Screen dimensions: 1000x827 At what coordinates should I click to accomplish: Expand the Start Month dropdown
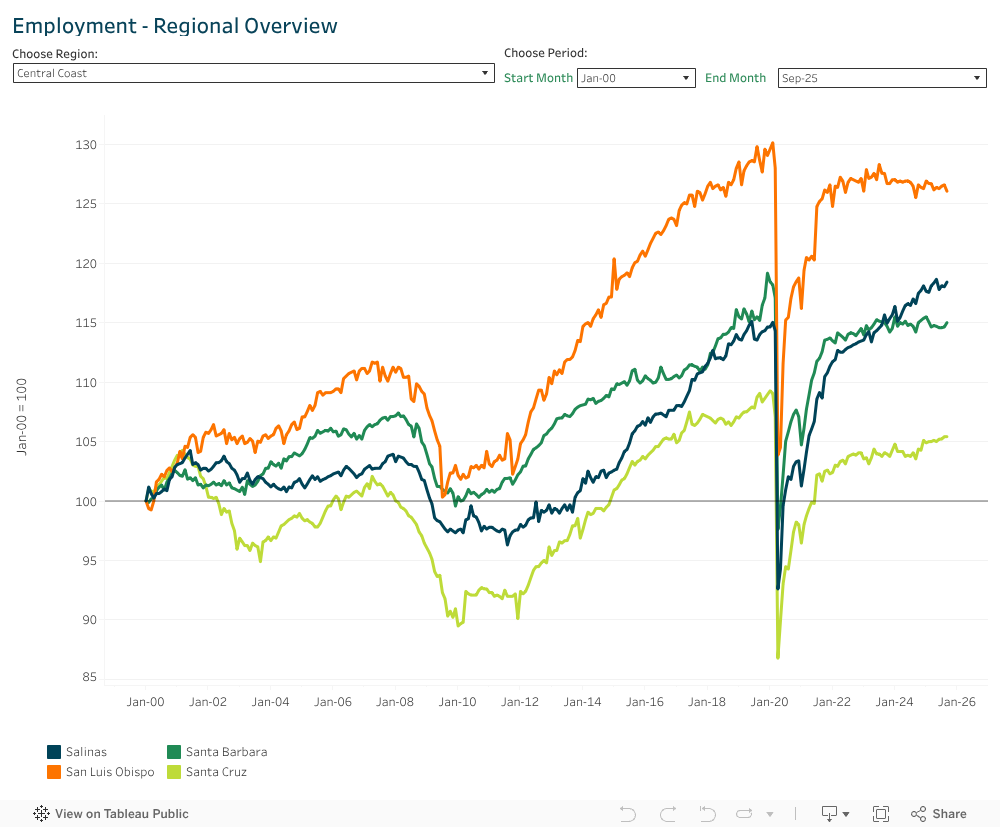pyautogui.click(x=636, y=78)
